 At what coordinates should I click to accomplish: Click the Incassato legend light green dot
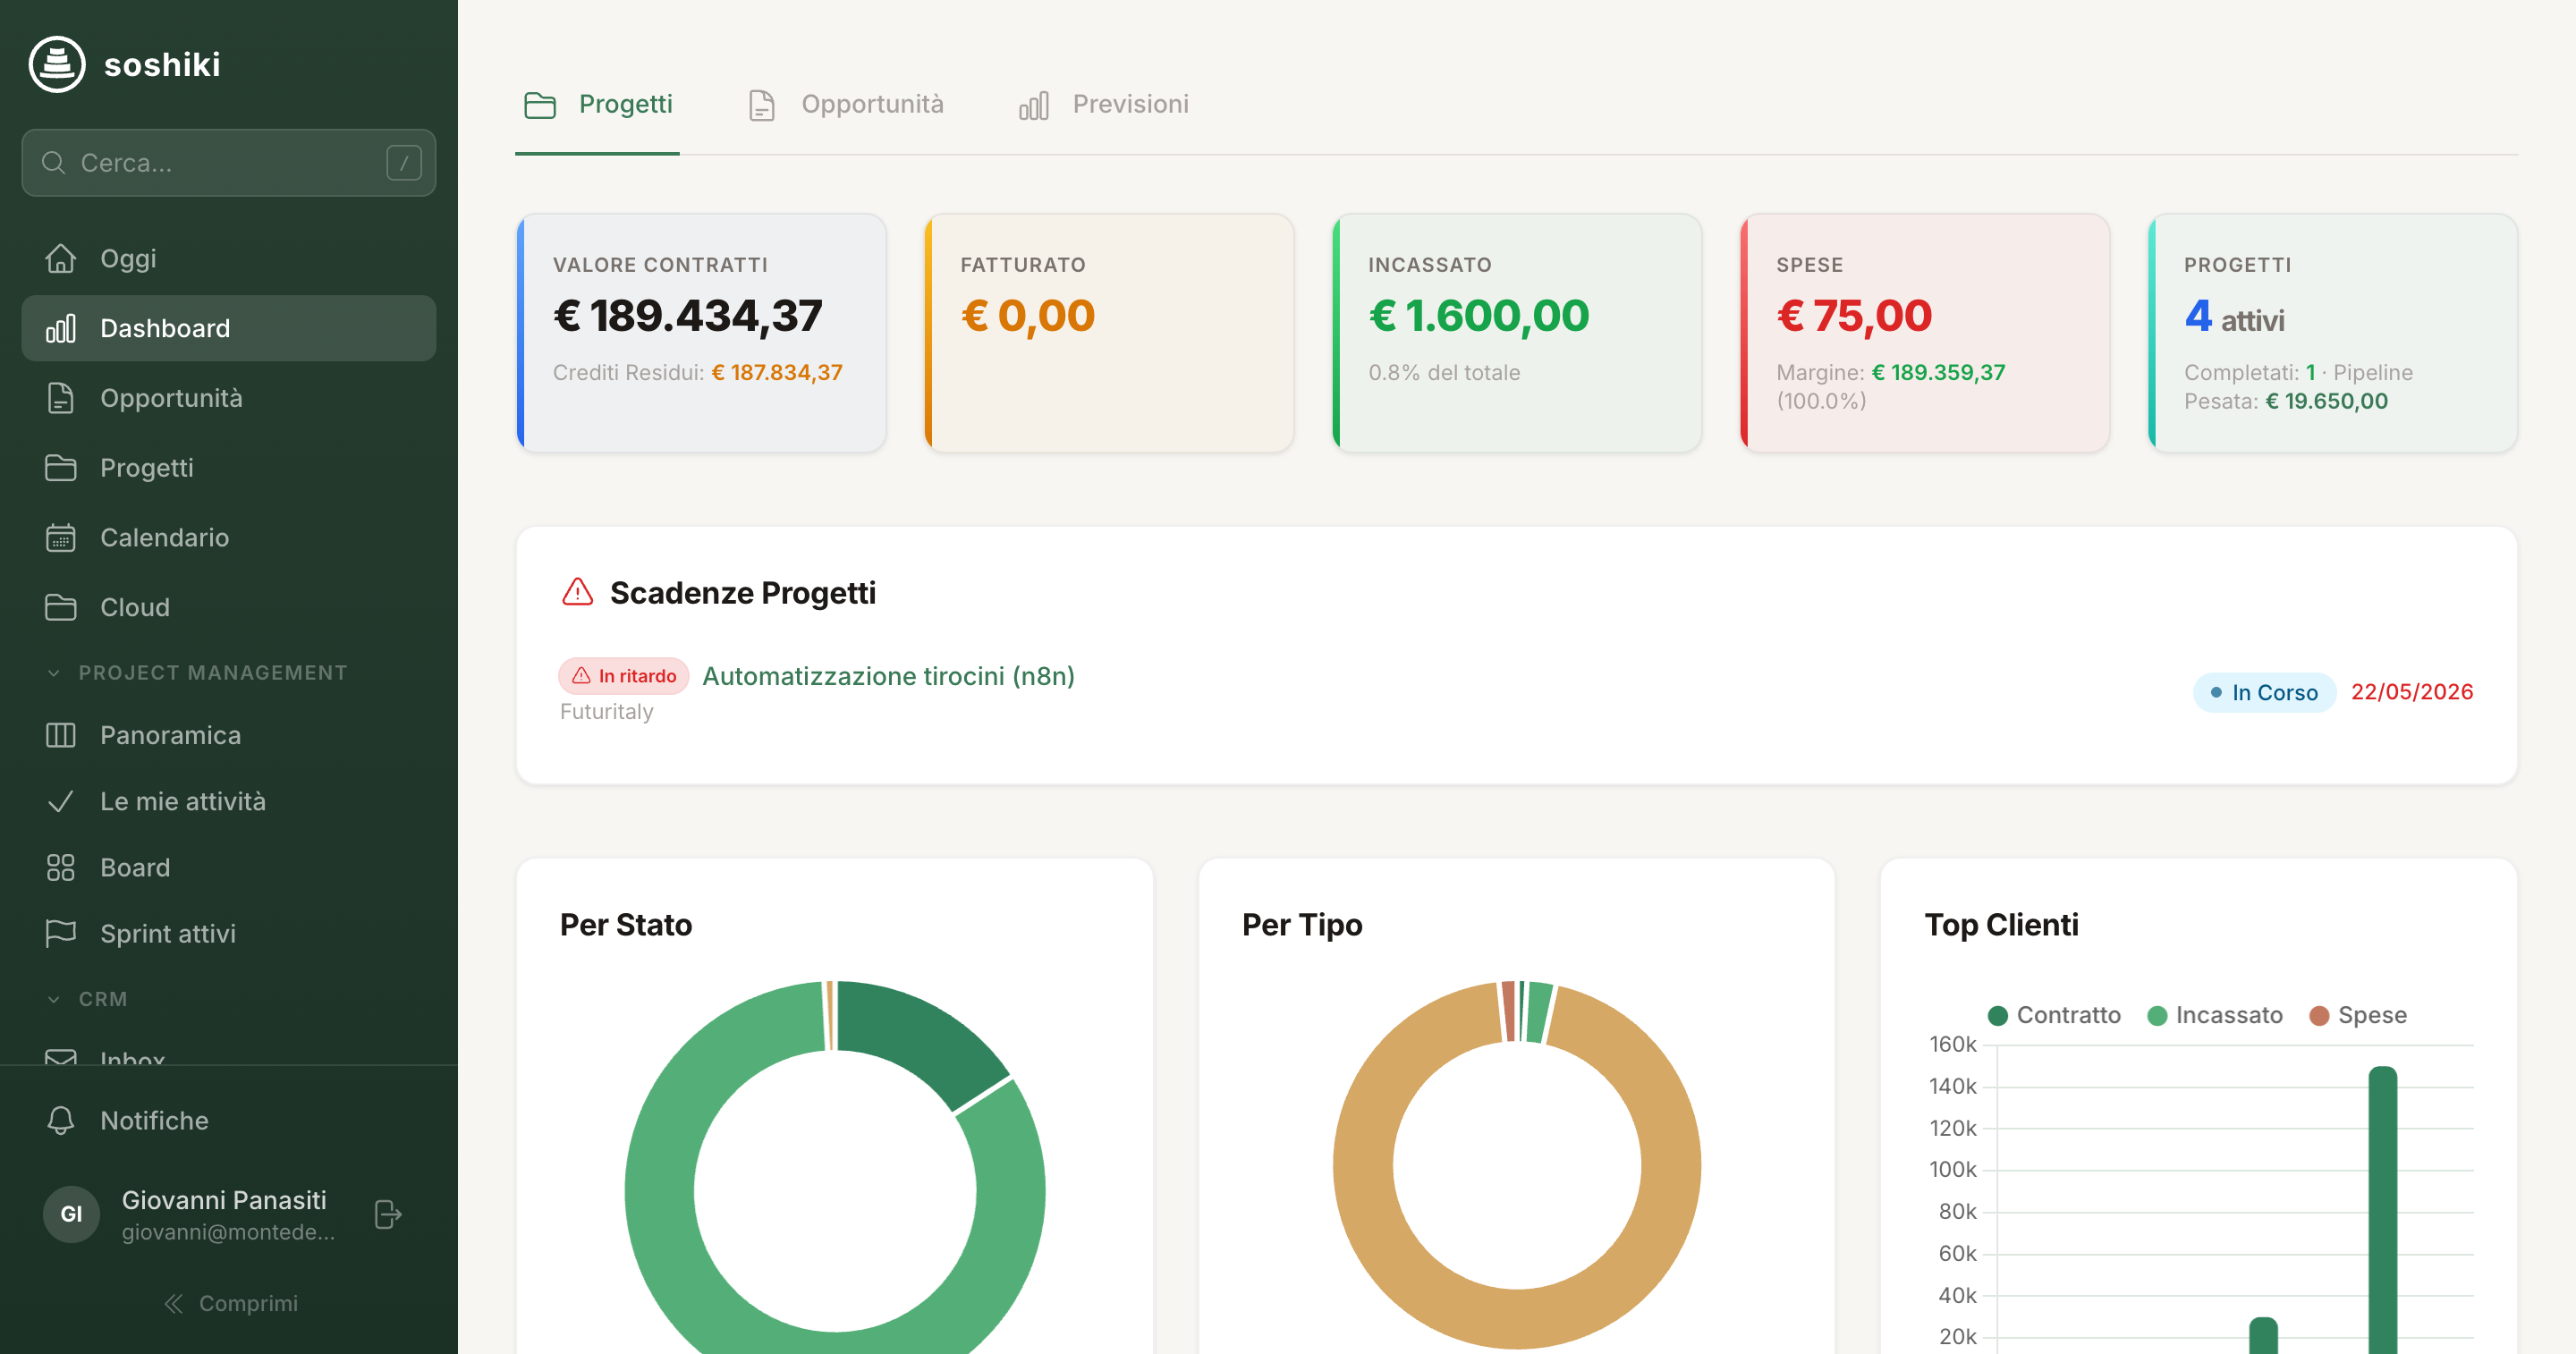2157,1016
